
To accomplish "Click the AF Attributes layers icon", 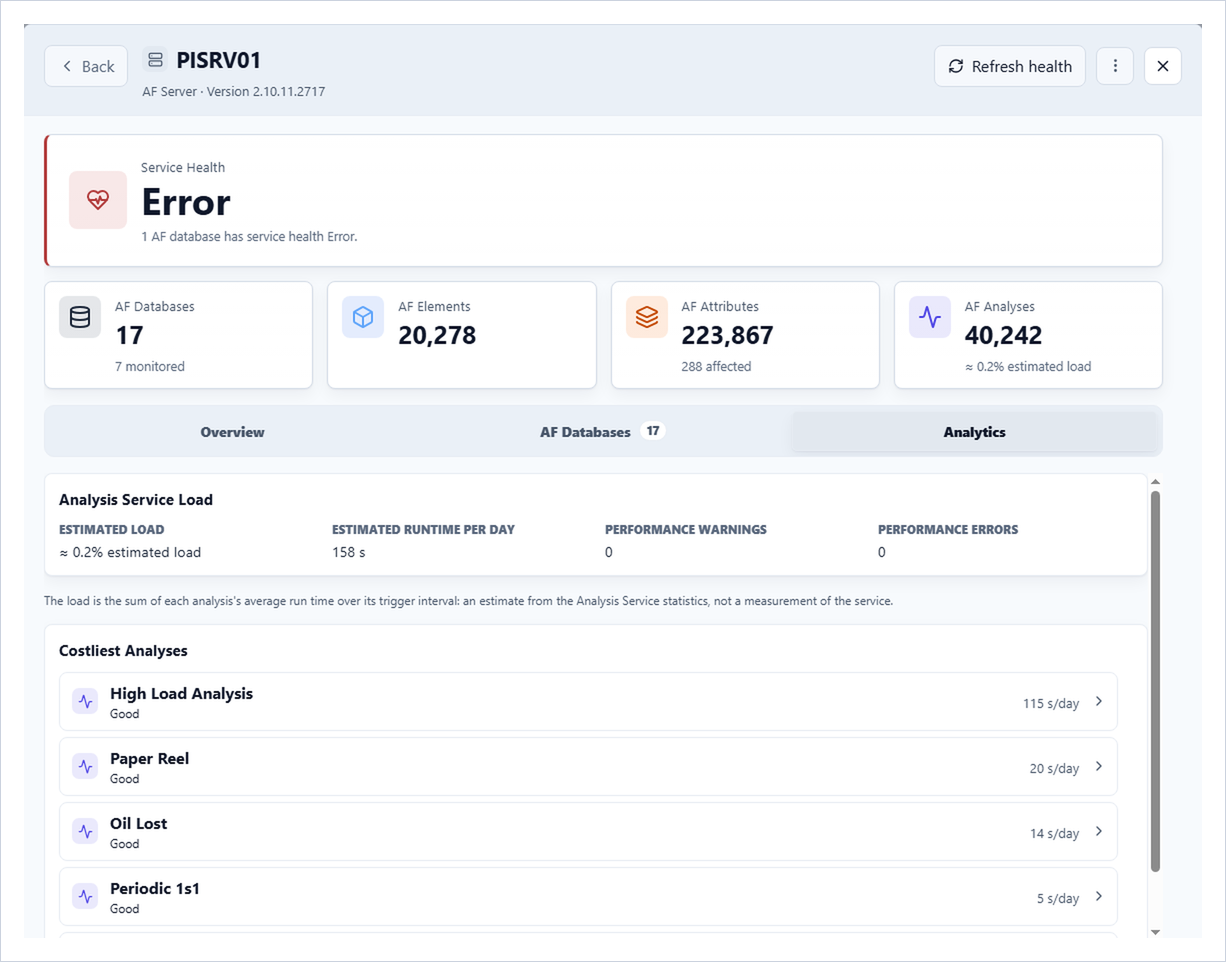I will coord(647,317).
